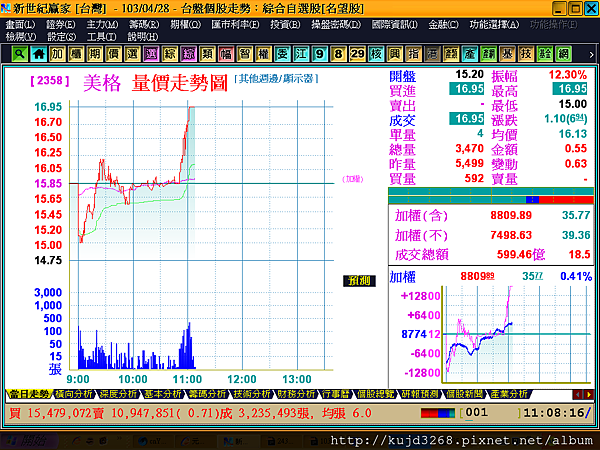Select the 權 toolbar icon
This screenshot has height=450, width=600.
coord(263,54)
